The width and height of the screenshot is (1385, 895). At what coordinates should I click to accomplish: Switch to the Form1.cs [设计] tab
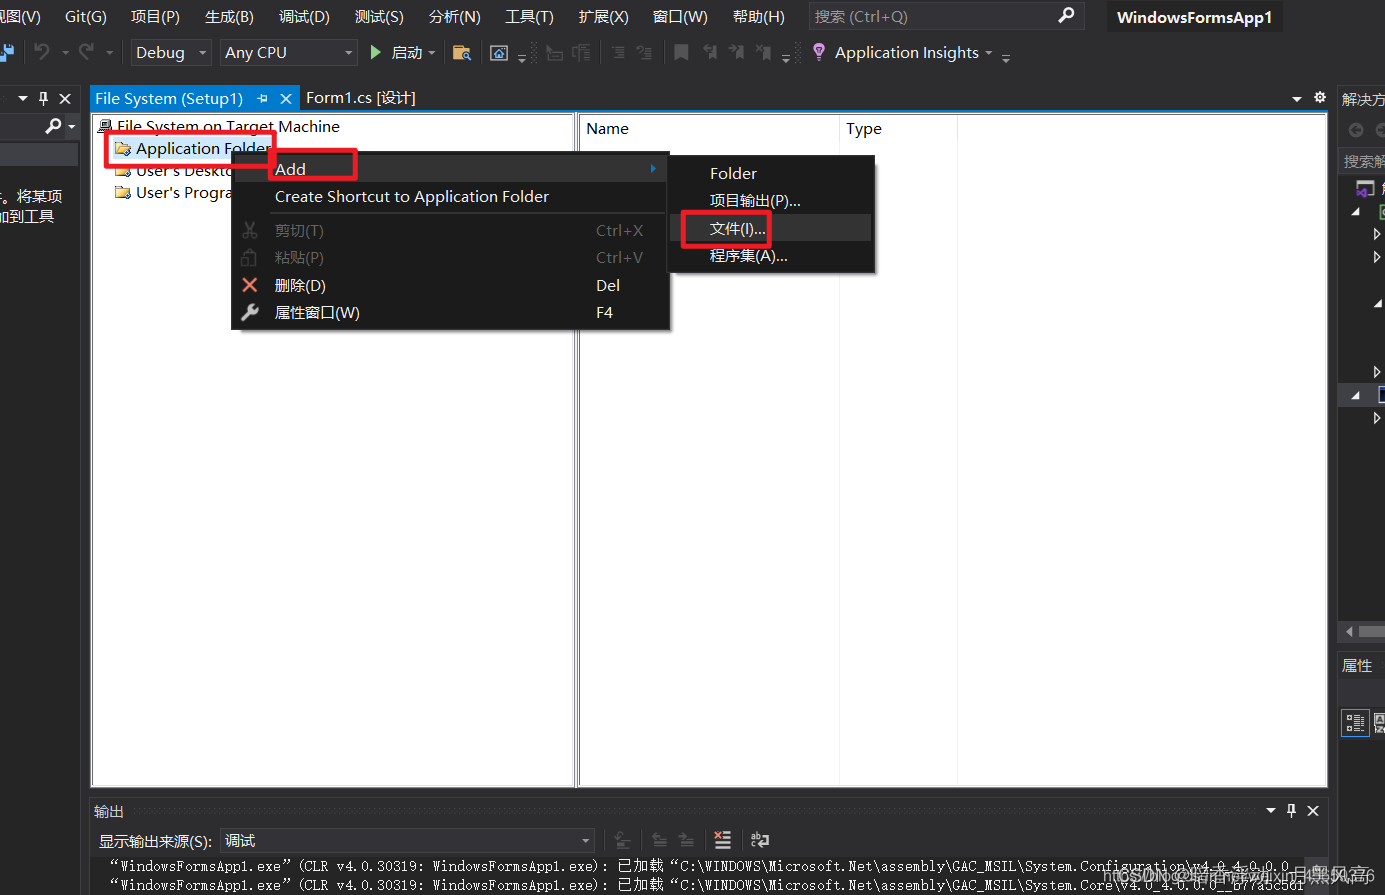(360, 98)
